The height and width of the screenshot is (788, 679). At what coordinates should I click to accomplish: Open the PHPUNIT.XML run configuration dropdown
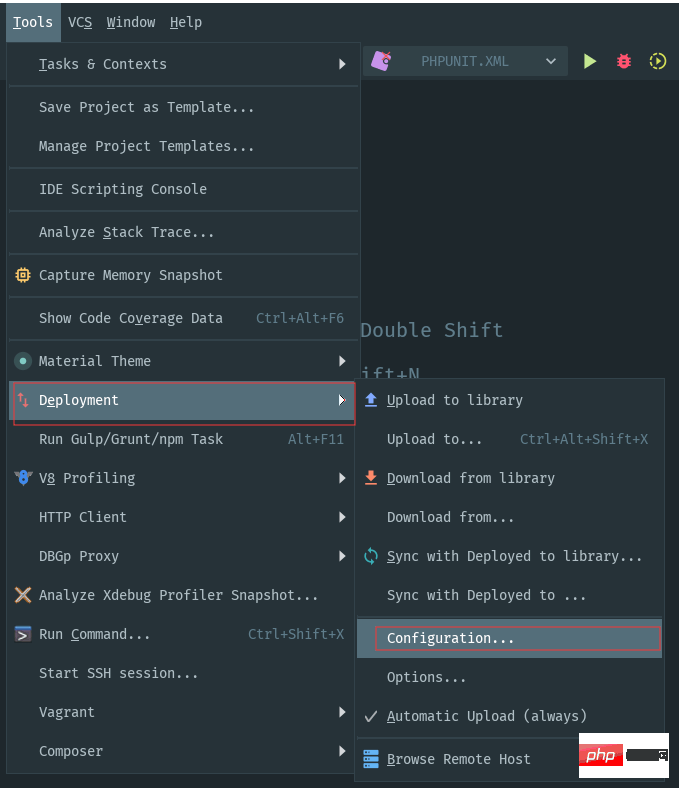[465, 61]
